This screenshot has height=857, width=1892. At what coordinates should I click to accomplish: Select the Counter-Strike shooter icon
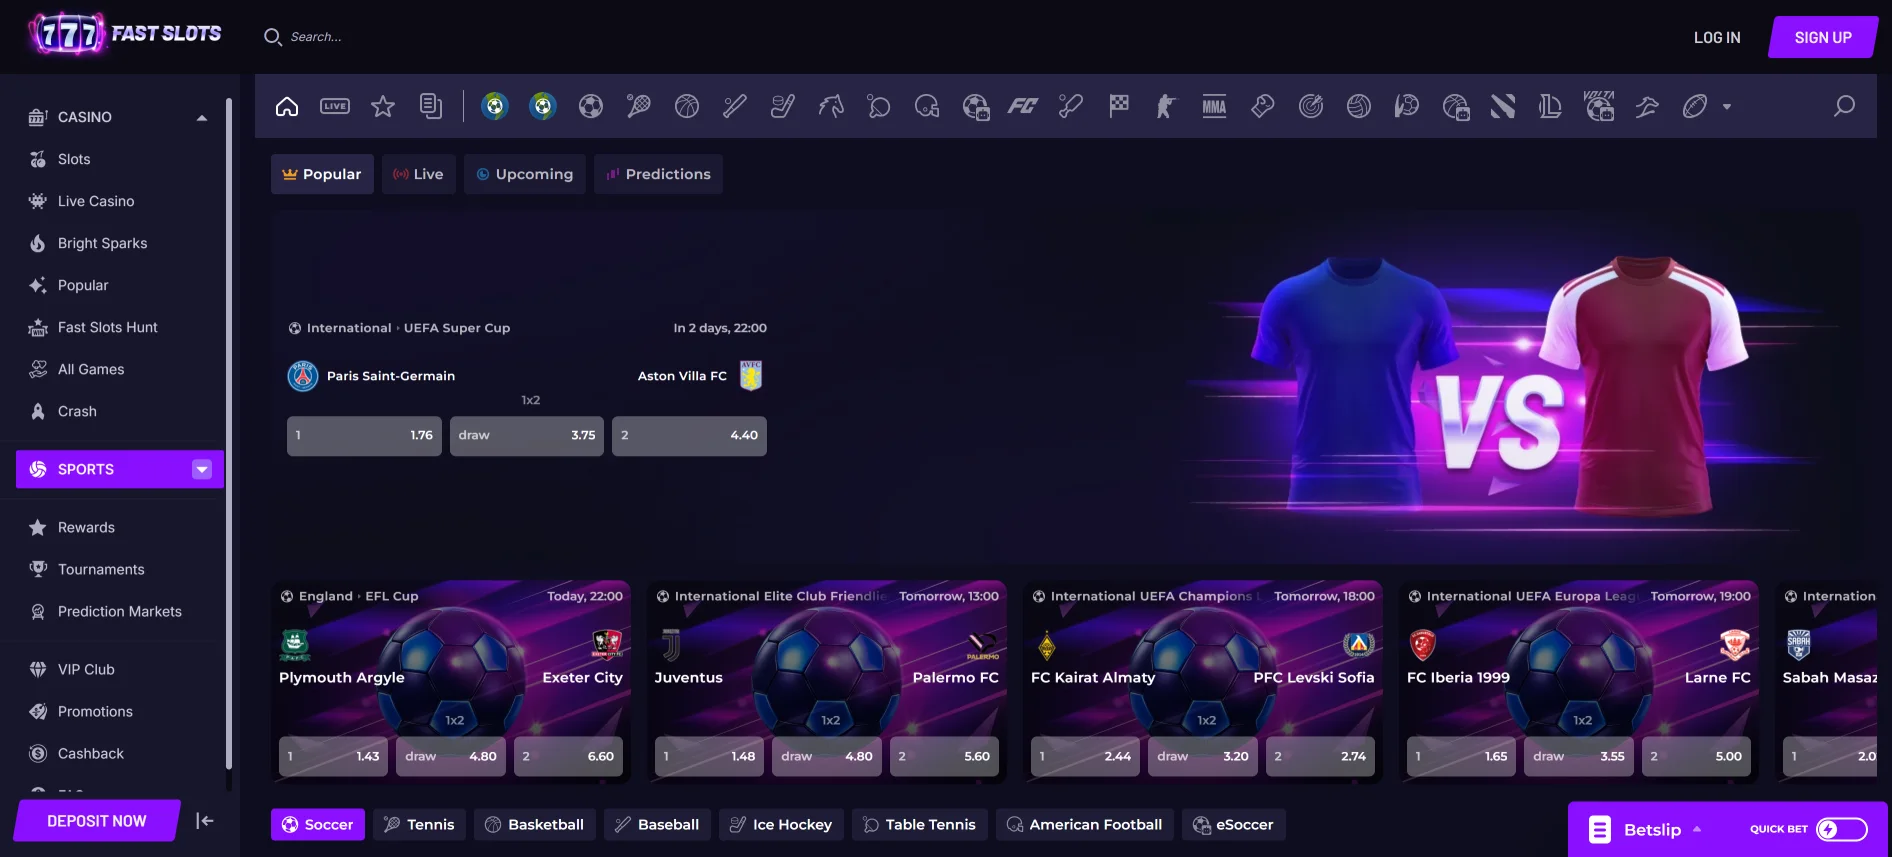click(x=1166, y=106)
